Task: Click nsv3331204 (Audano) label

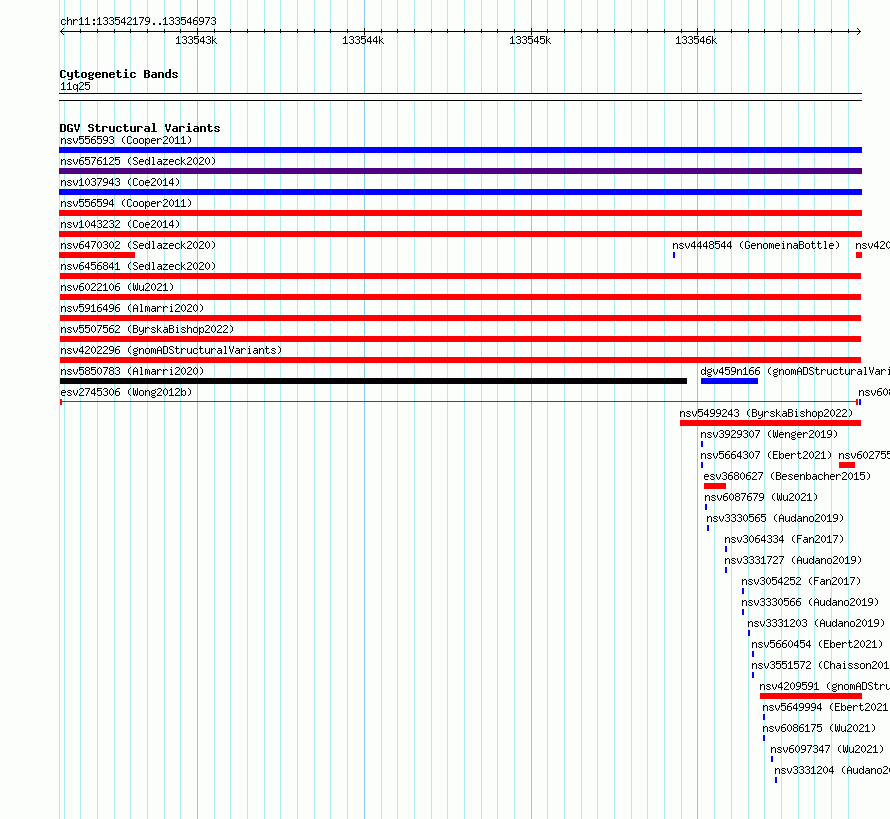Action: 832,770
